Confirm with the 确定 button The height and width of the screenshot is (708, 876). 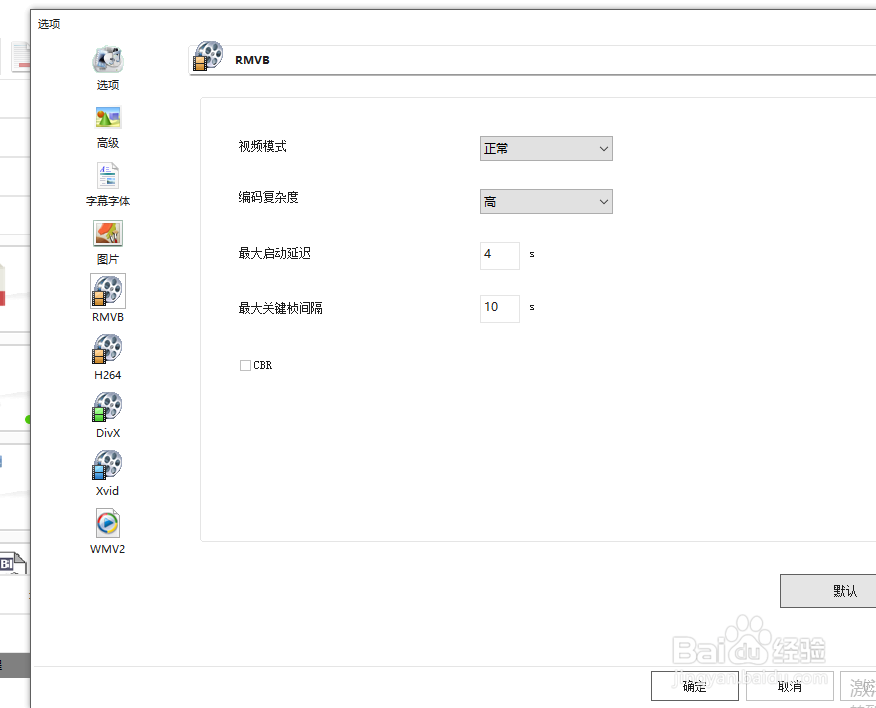pyautogui.click(x=695, y=686)
